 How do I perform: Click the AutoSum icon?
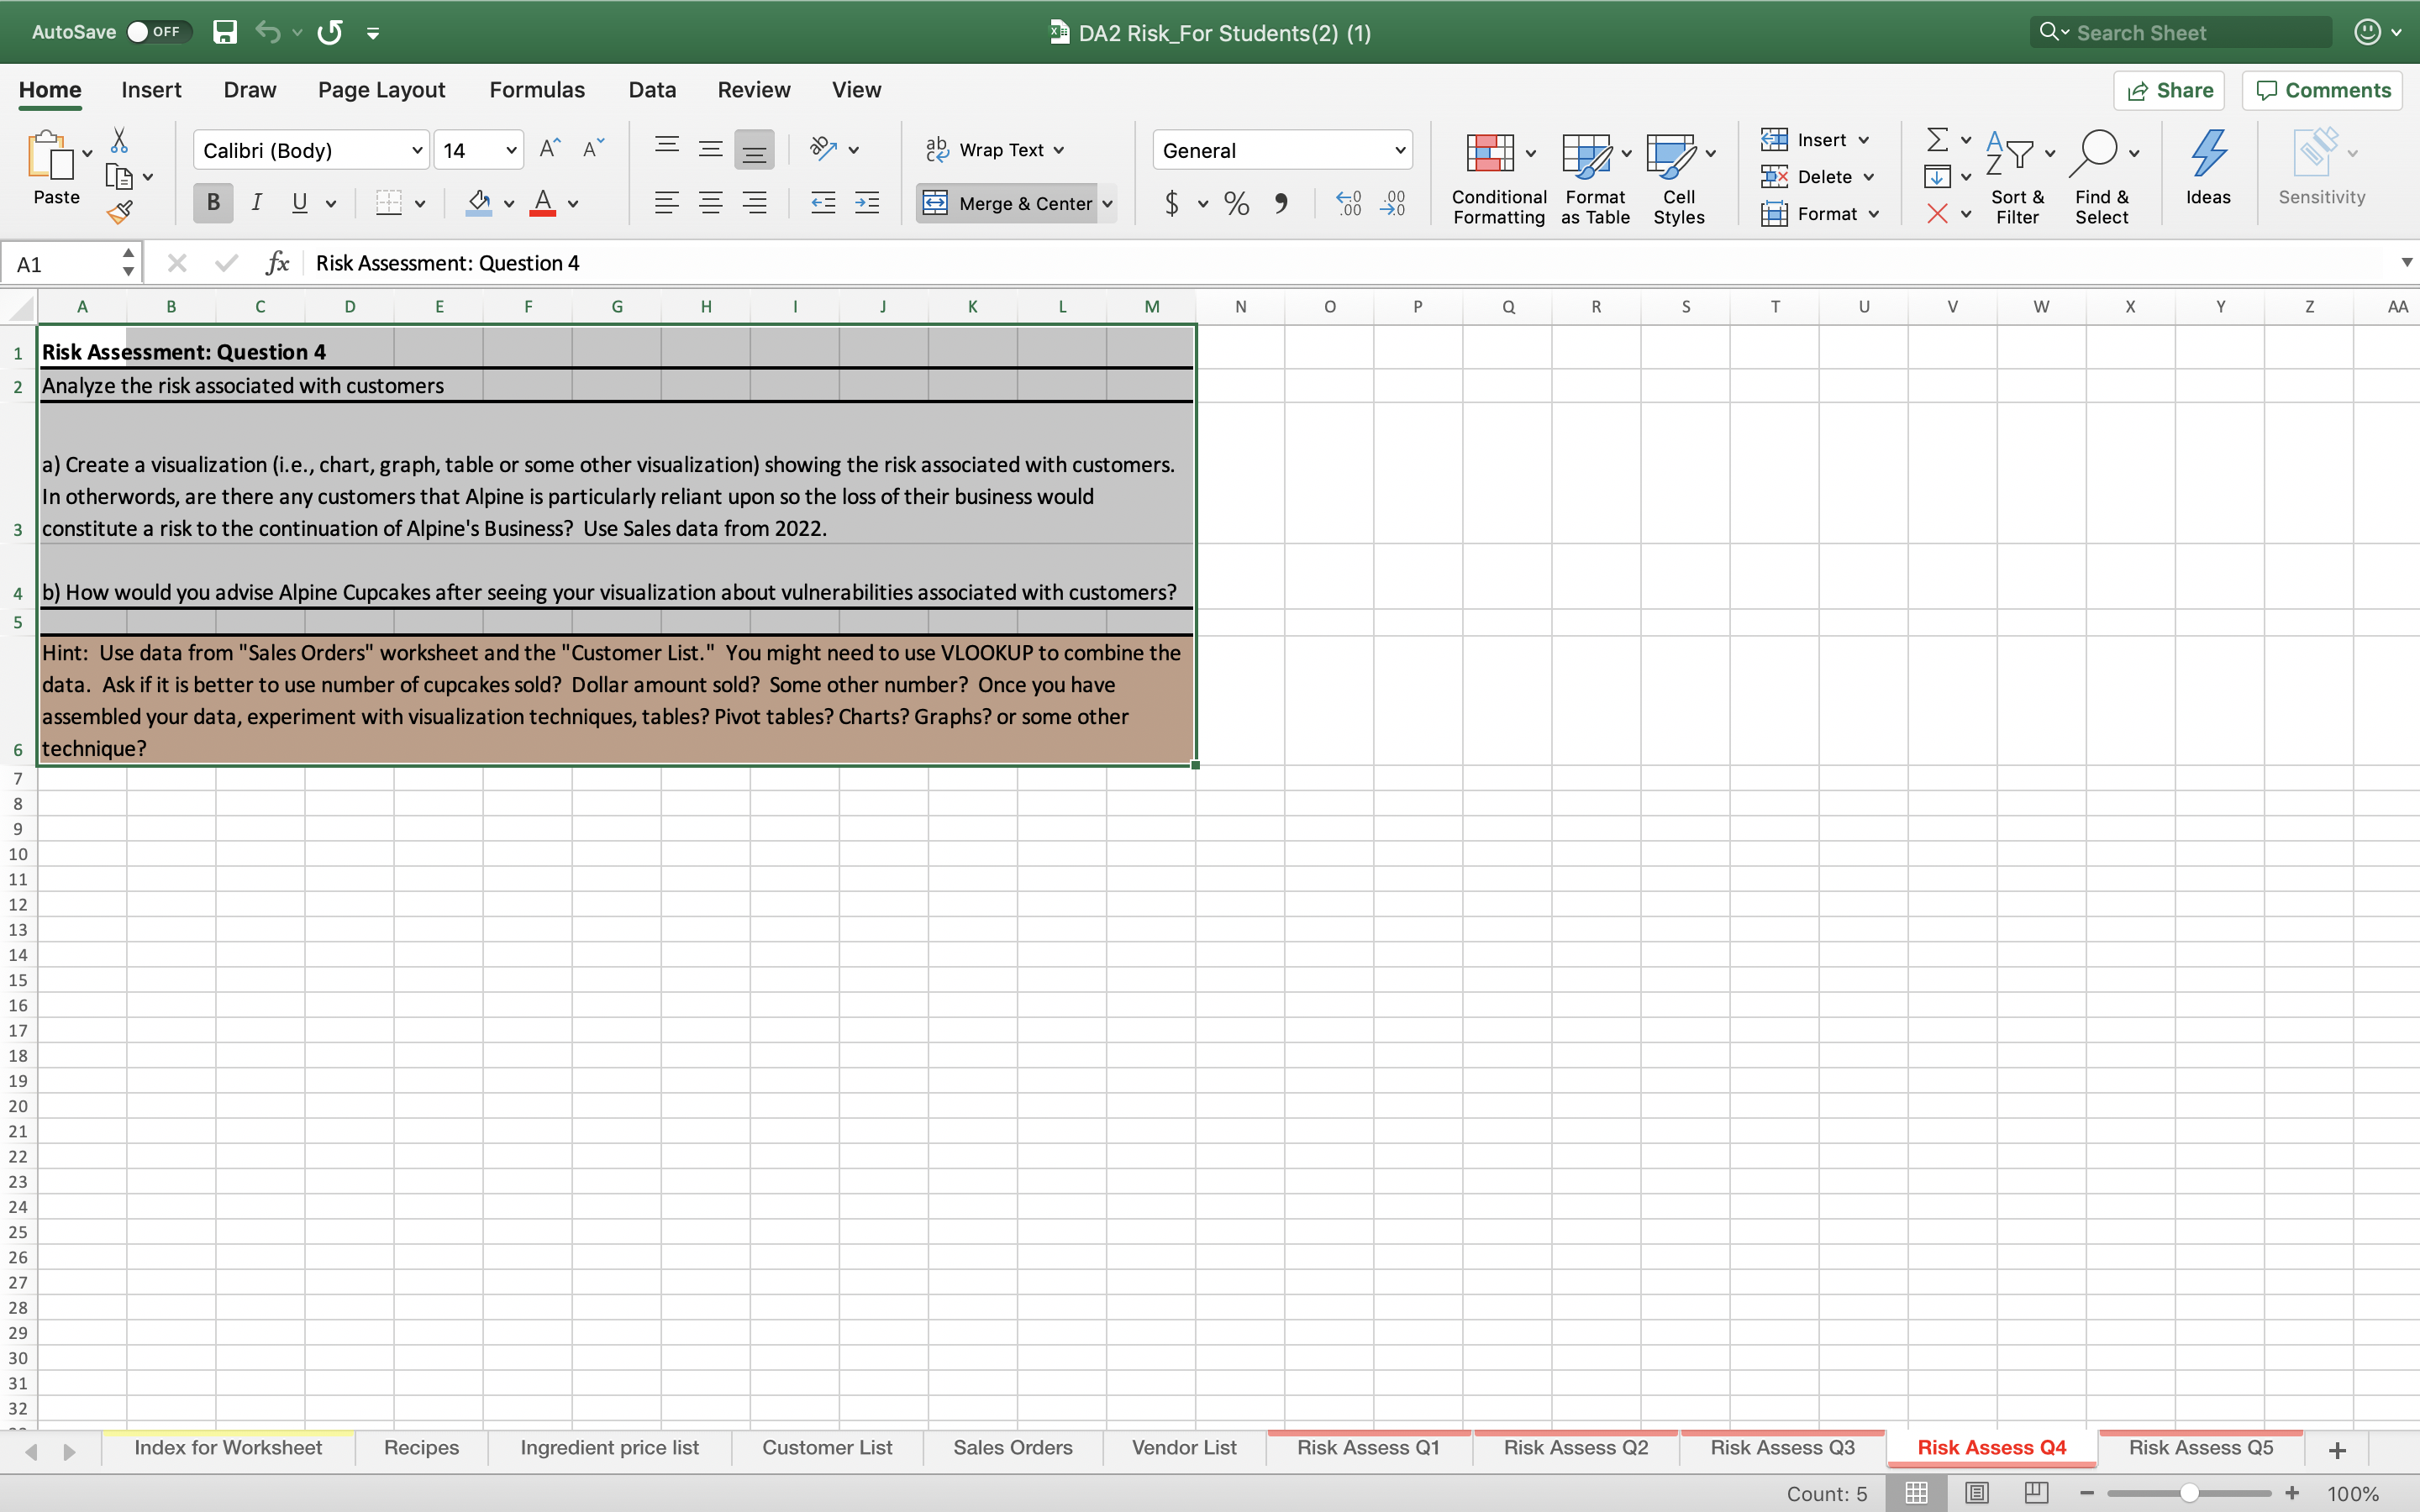click(x=1938, y=139)
